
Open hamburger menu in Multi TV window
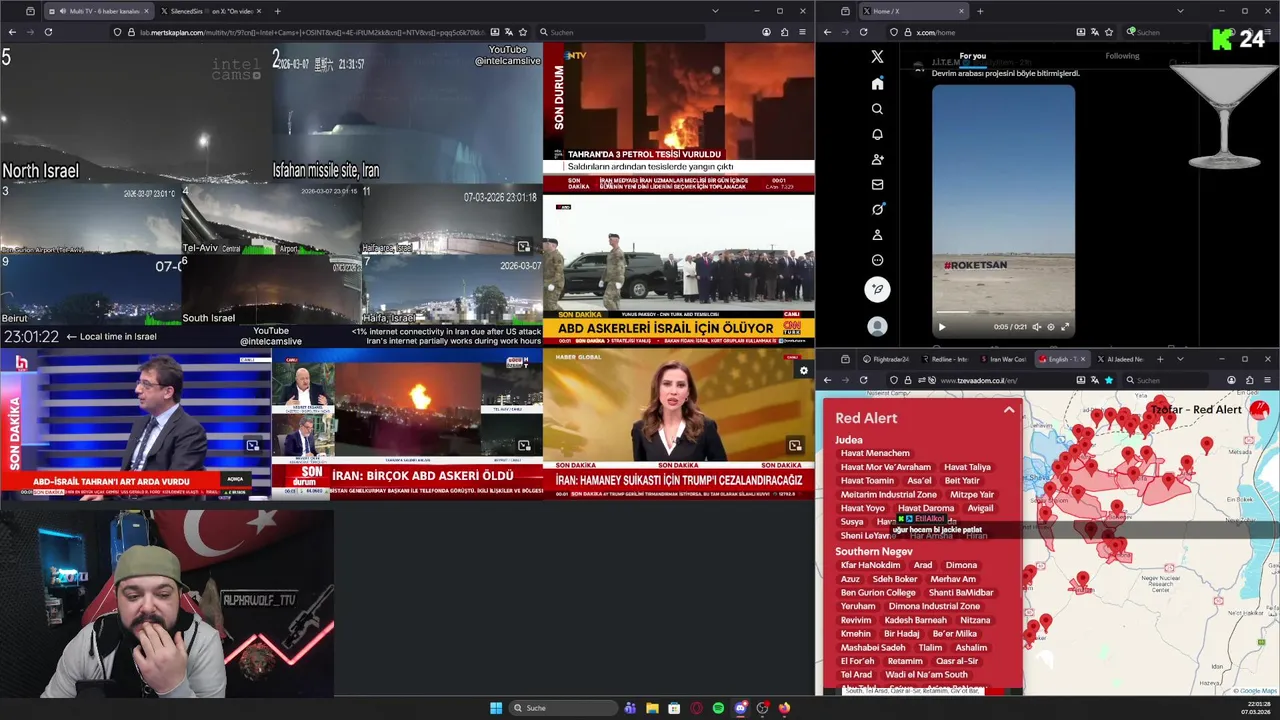pos(801,32)
